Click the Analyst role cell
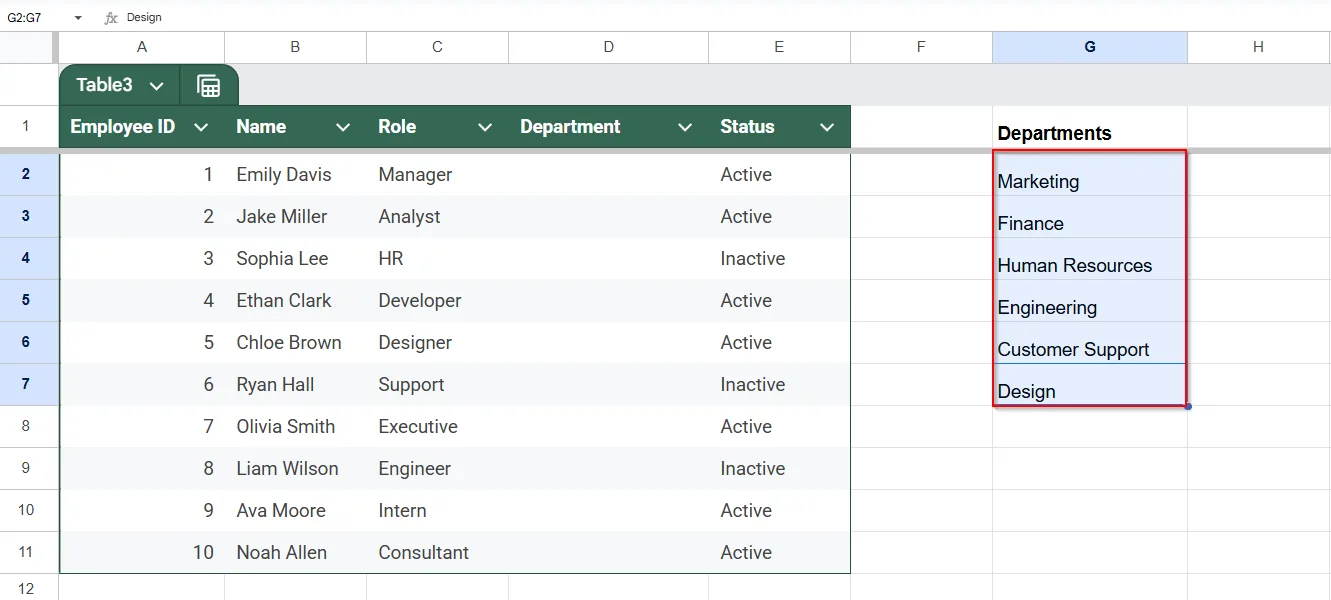The width and height of the screenshot is (1331, 600). pos(437,216)
